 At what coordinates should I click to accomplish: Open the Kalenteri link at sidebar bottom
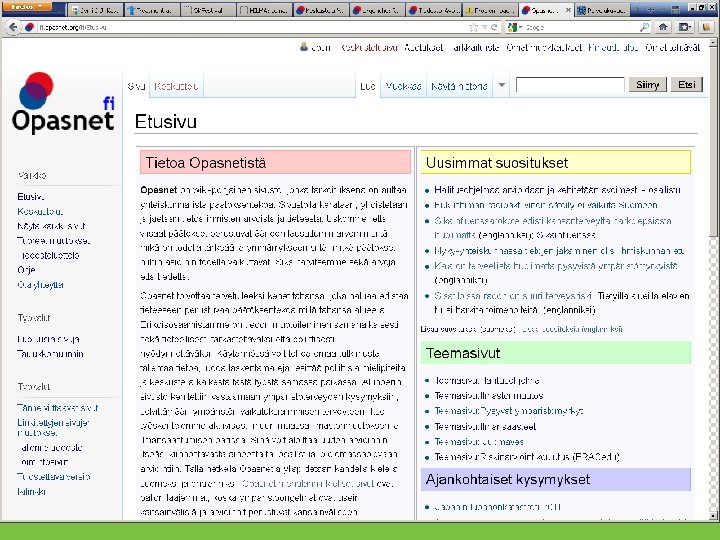click(x=31, y=491)
